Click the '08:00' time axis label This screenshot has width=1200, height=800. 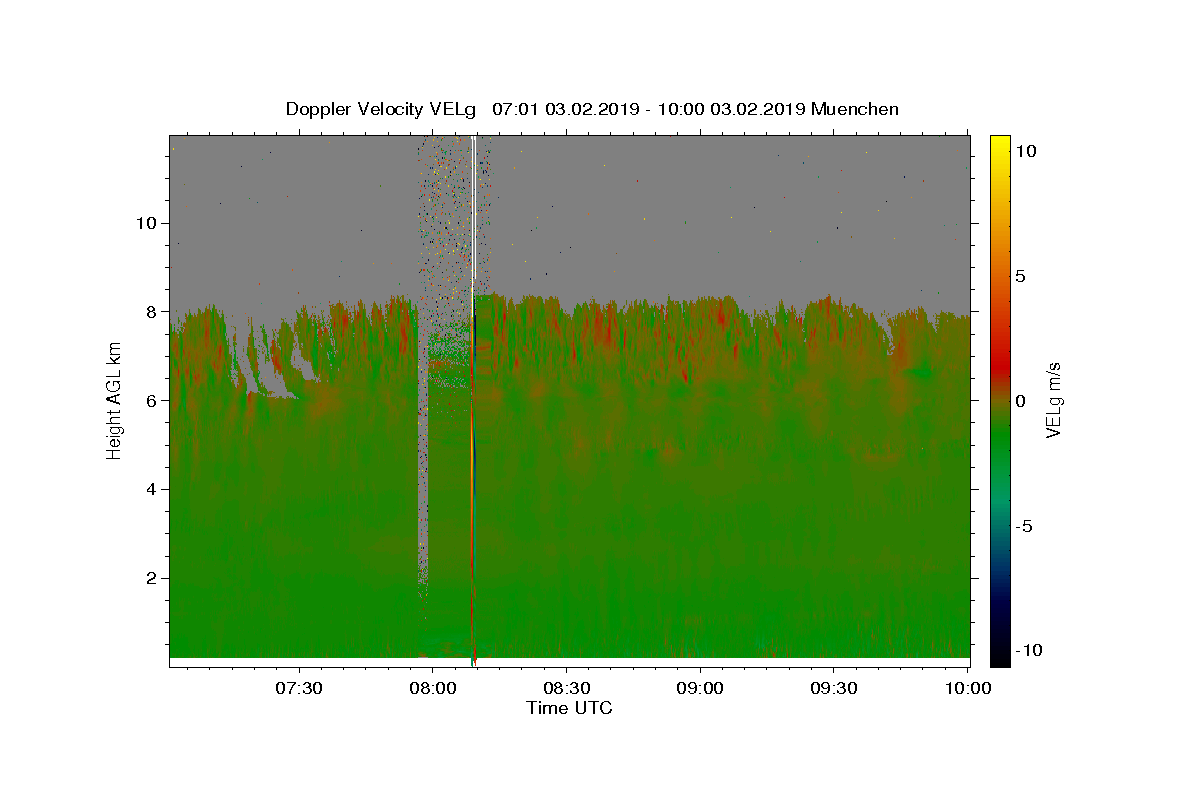[x=433, y=688]
